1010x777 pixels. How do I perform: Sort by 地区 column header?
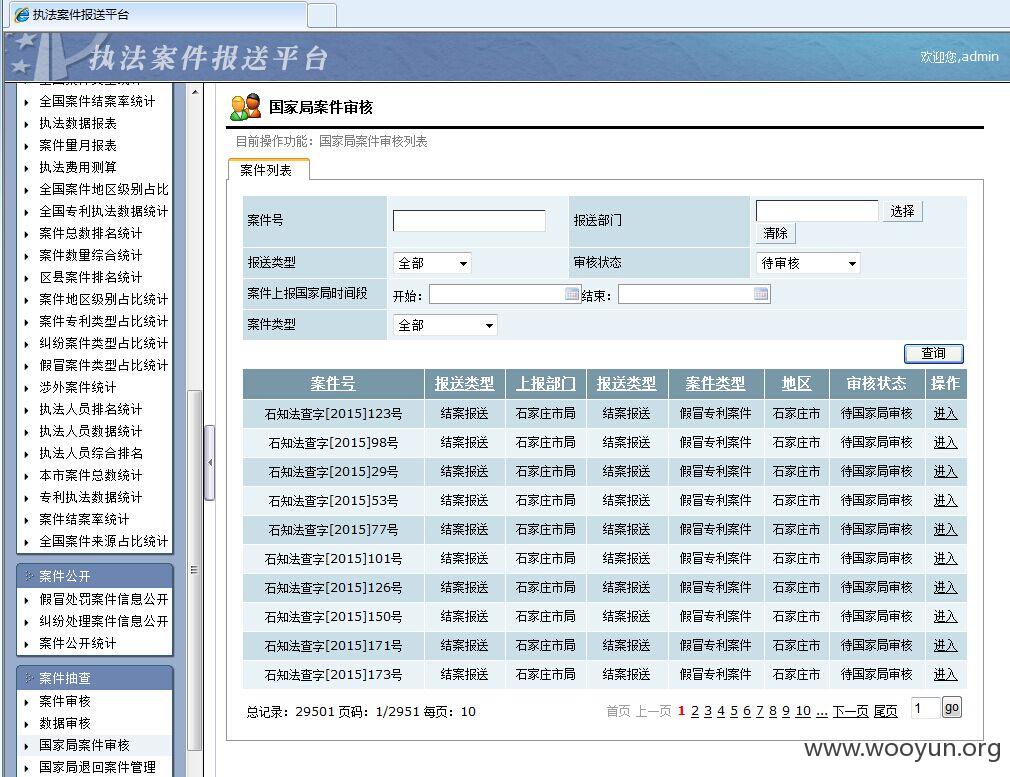coord(796,383)
